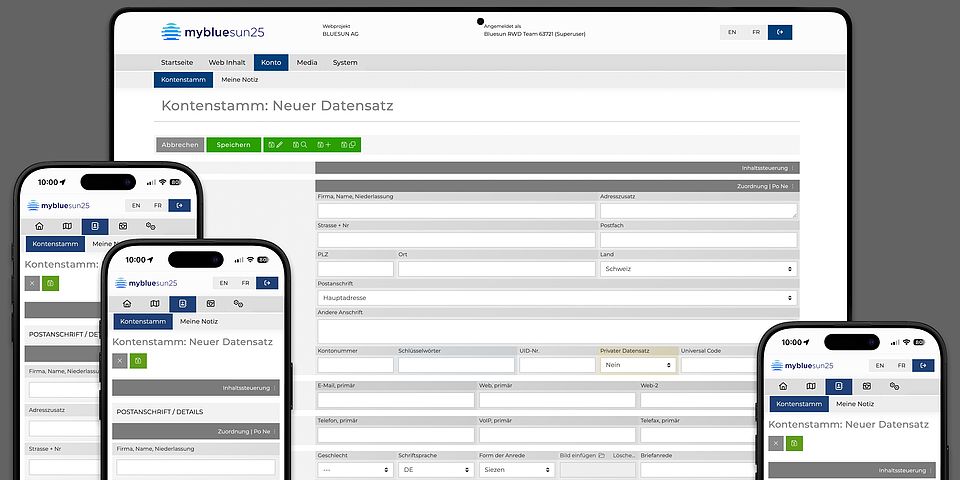The width and height of the screenshot is (960, 480).
Task: Open Media menu on the tablet
Action: point(307,62)
